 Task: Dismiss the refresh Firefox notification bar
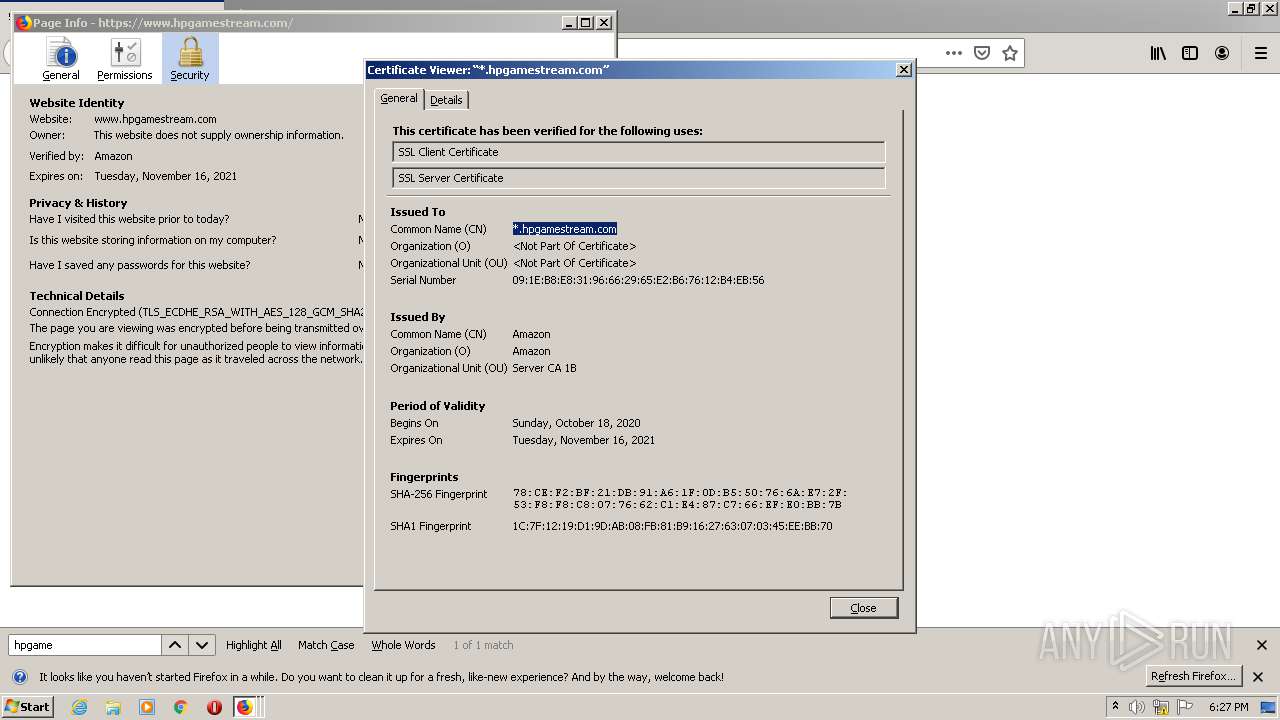click(1258, 677)
